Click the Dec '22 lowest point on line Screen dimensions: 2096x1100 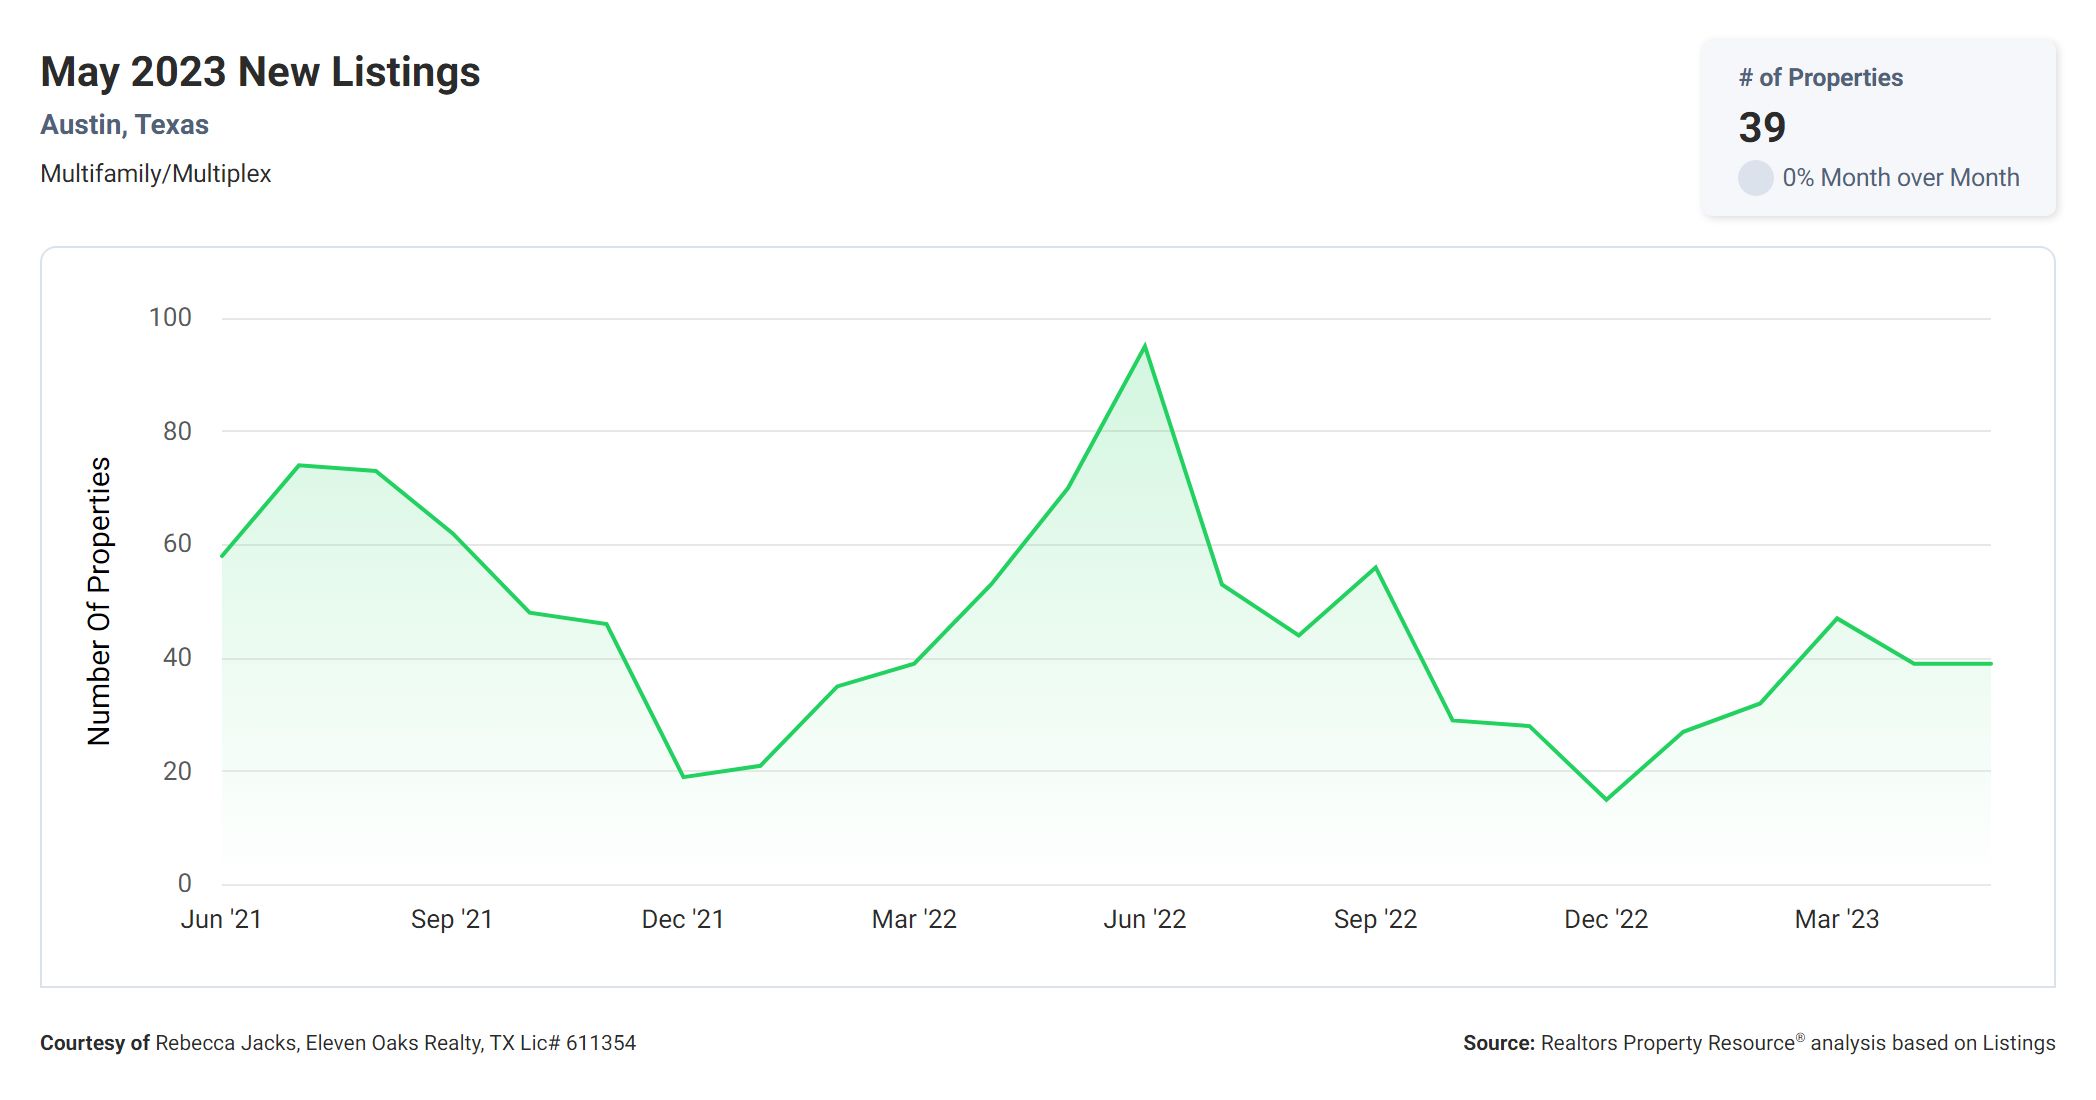(1606, 799)
